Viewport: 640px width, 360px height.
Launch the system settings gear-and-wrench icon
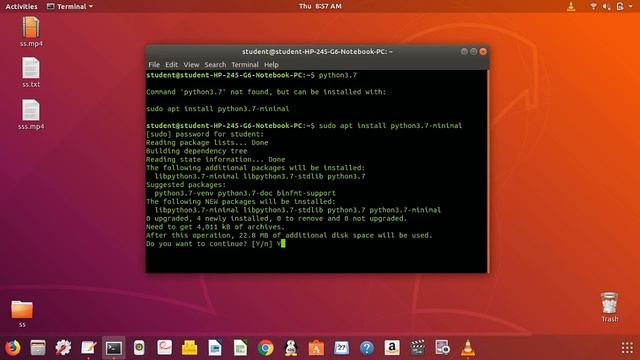point(63,348)
